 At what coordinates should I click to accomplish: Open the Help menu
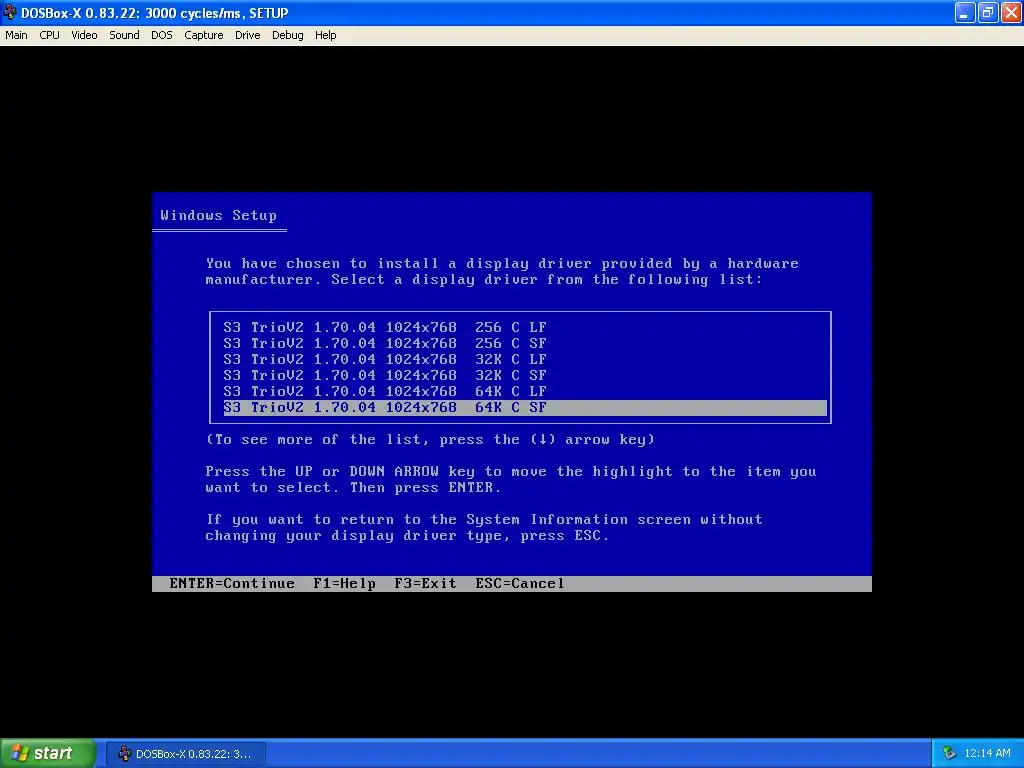click(325, 35)
